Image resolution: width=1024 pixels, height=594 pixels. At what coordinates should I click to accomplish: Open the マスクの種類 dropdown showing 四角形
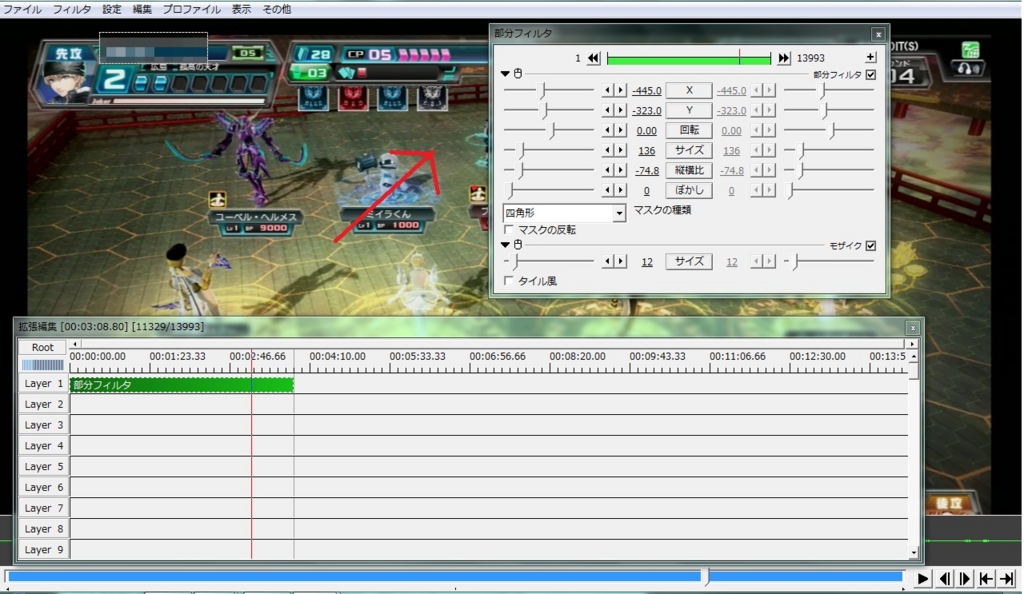point(564,213)
